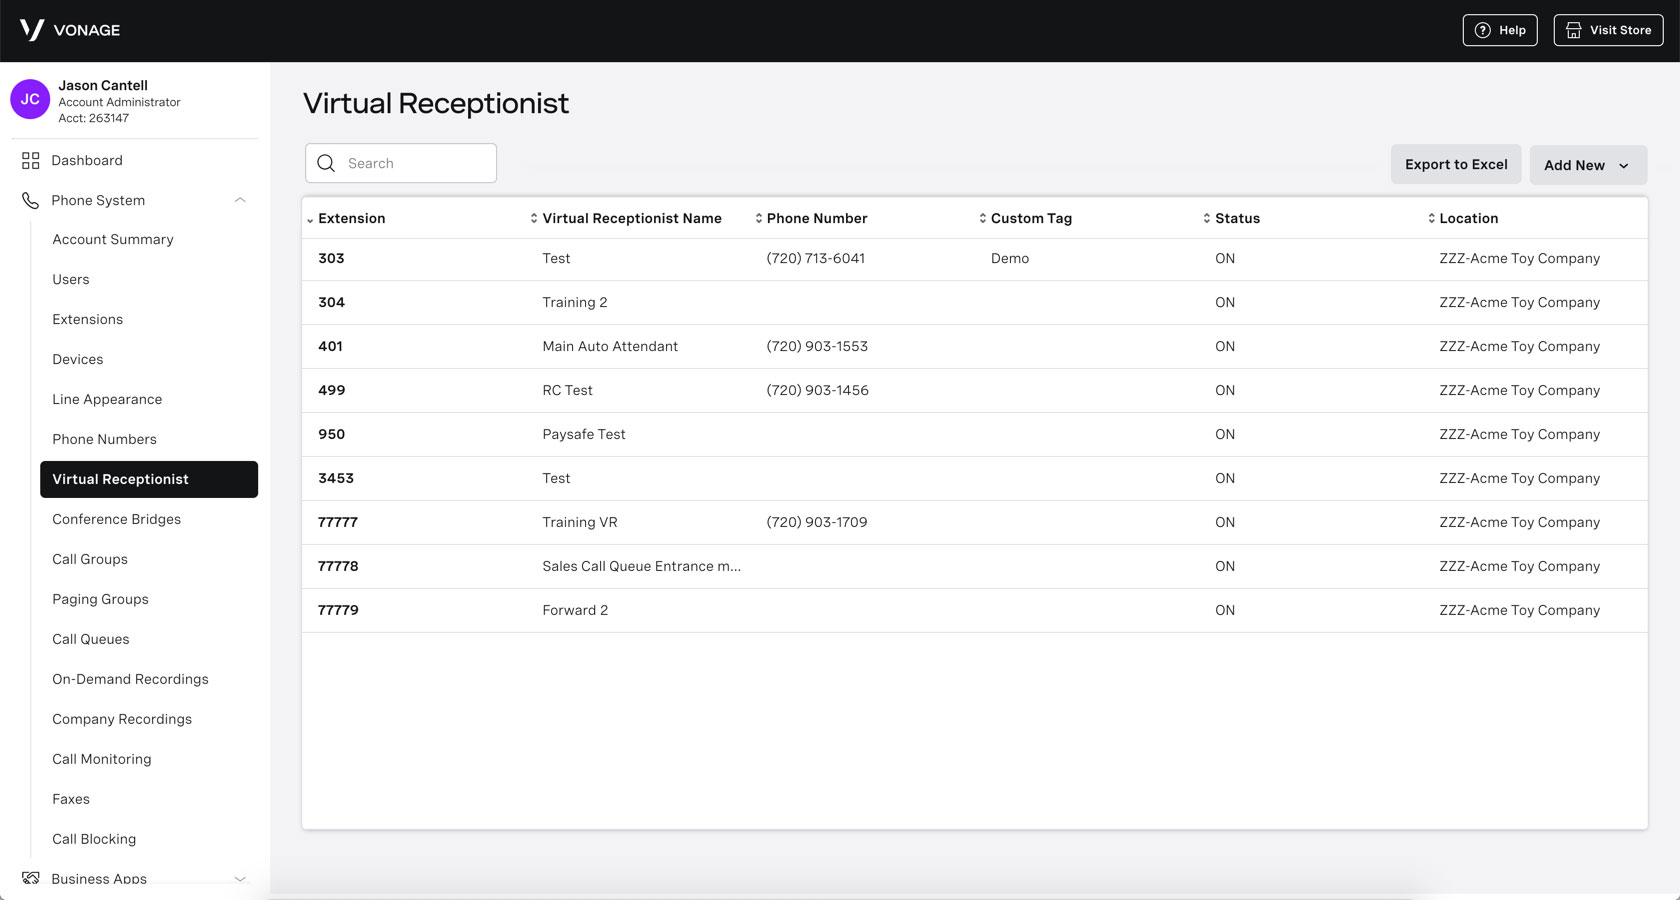Go to Phone Numbers

tap(105, 439)
